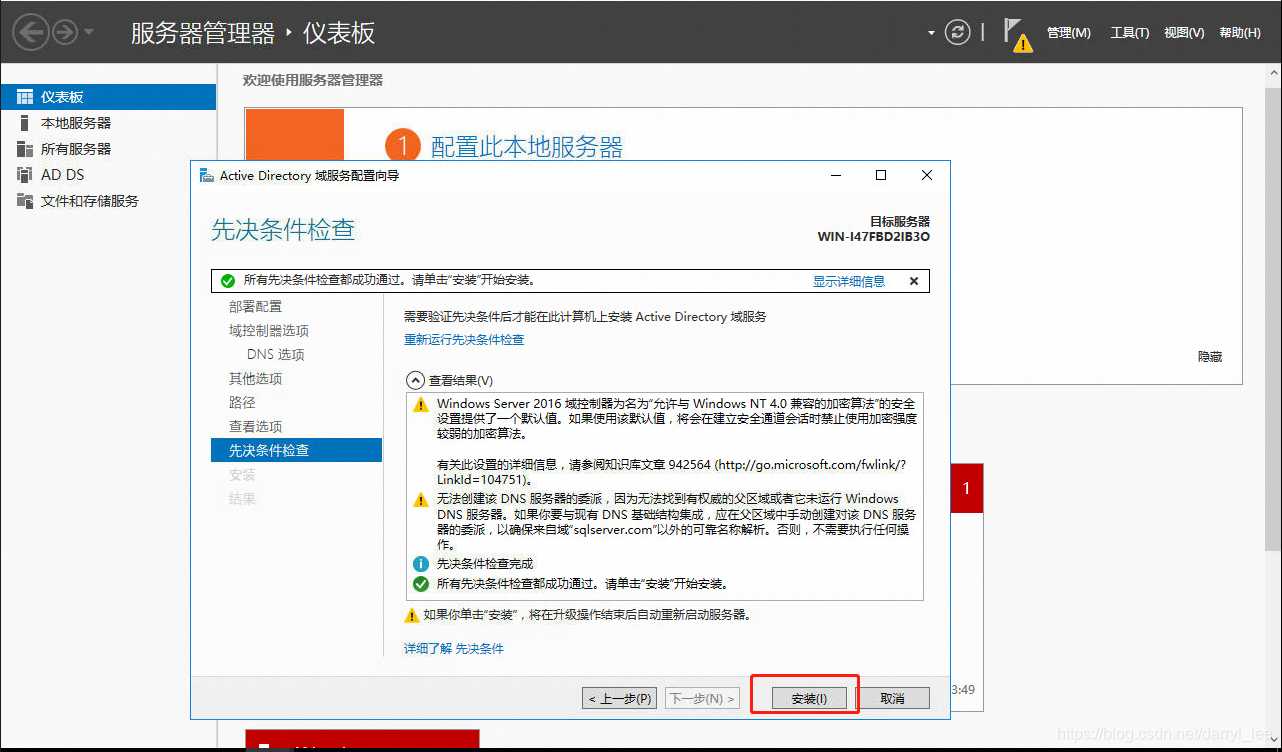Maximize the AD DS configuration wizard
Image resolution: width=1282 pixels, height=752 pixels.
pos(881,175)
